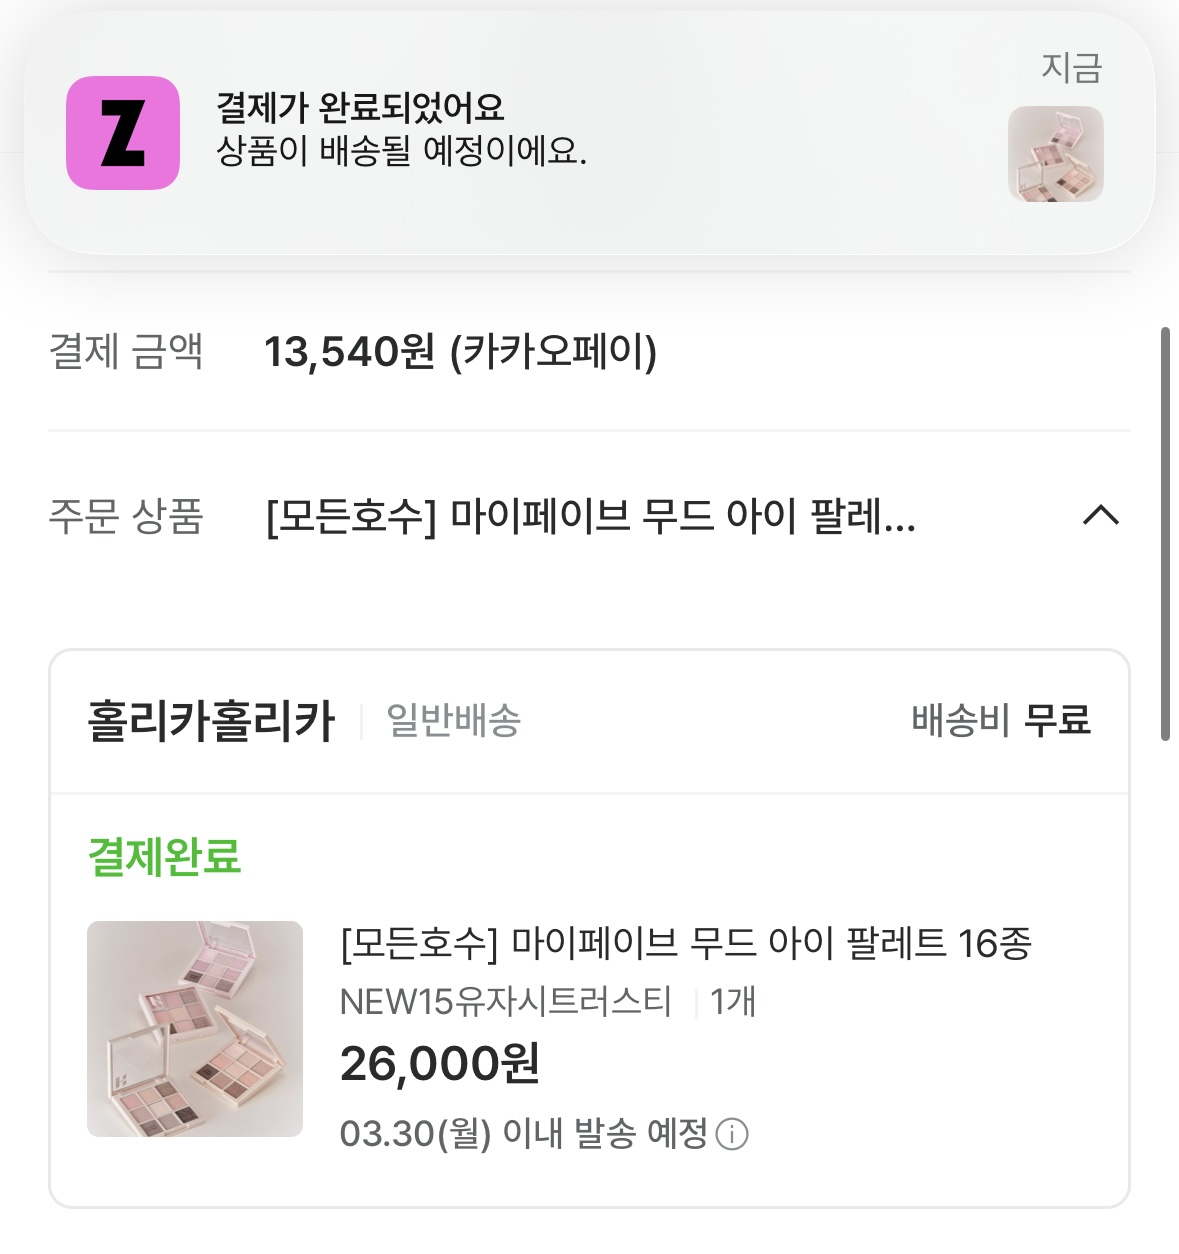
Task: Open the info icon beside 발송 예정
Action: 732,1135
